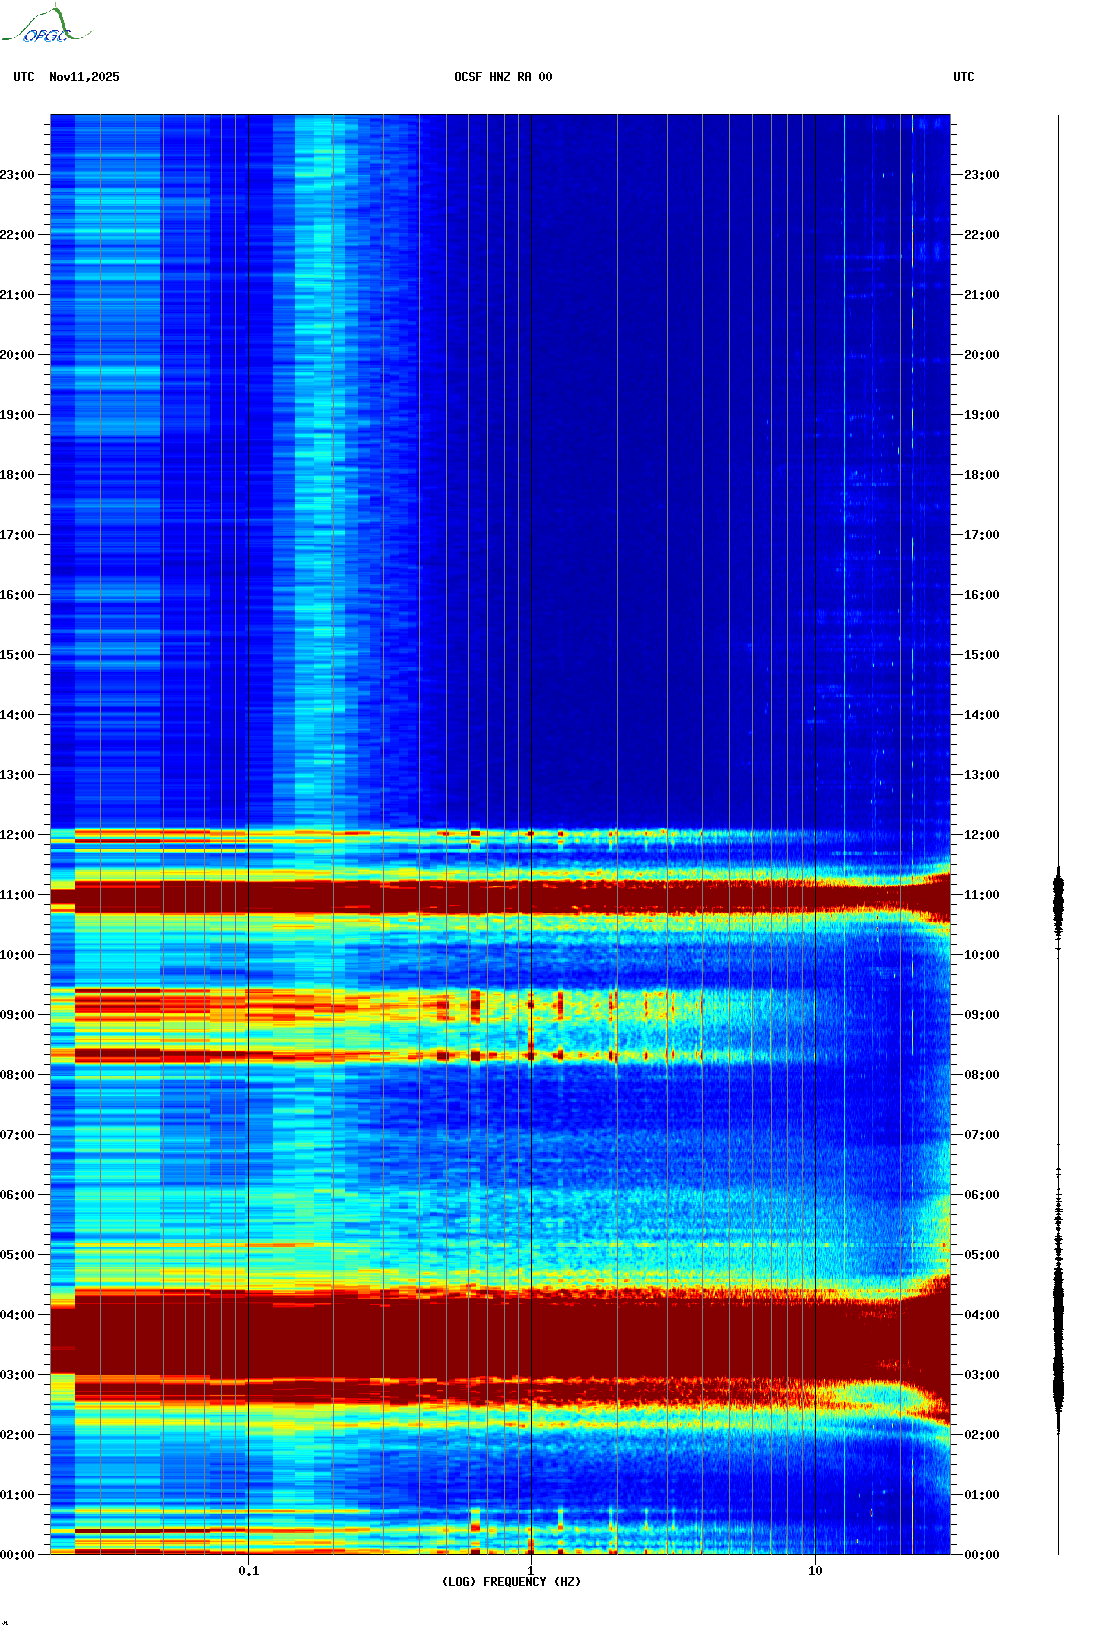Select the Nov11,2025 date label
The width and height of the screenshot is (1102, 1634).
[x=84, y=77]
